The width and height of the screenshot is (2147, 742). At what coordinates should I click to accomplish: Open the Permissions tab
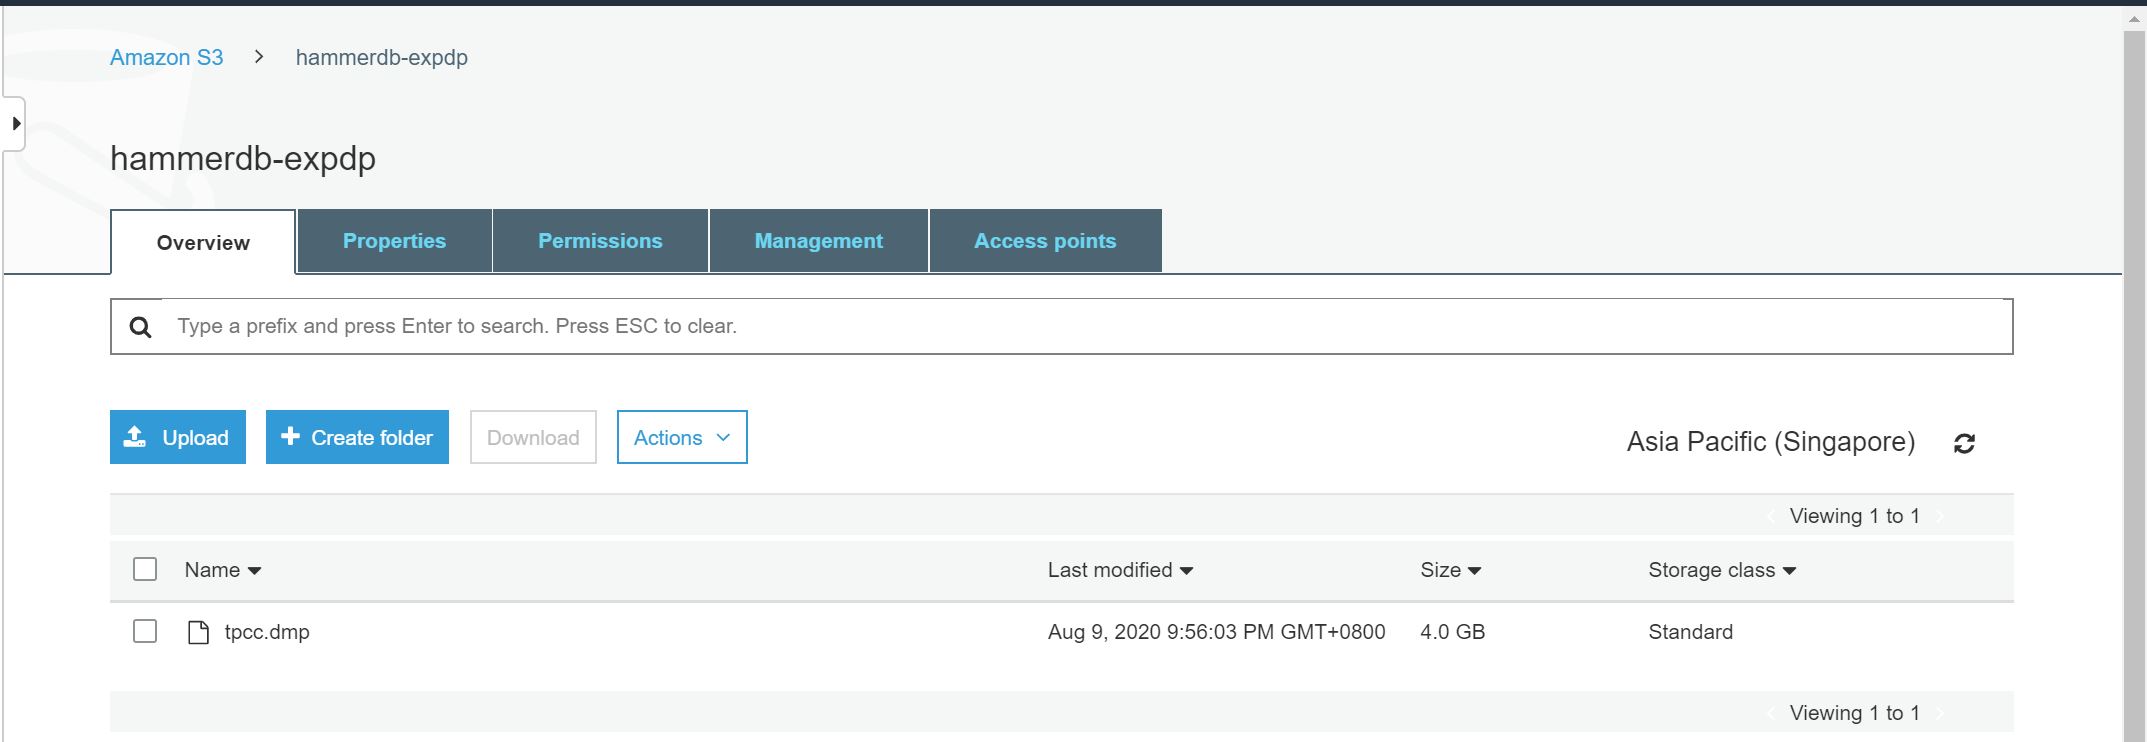[600, 241]
